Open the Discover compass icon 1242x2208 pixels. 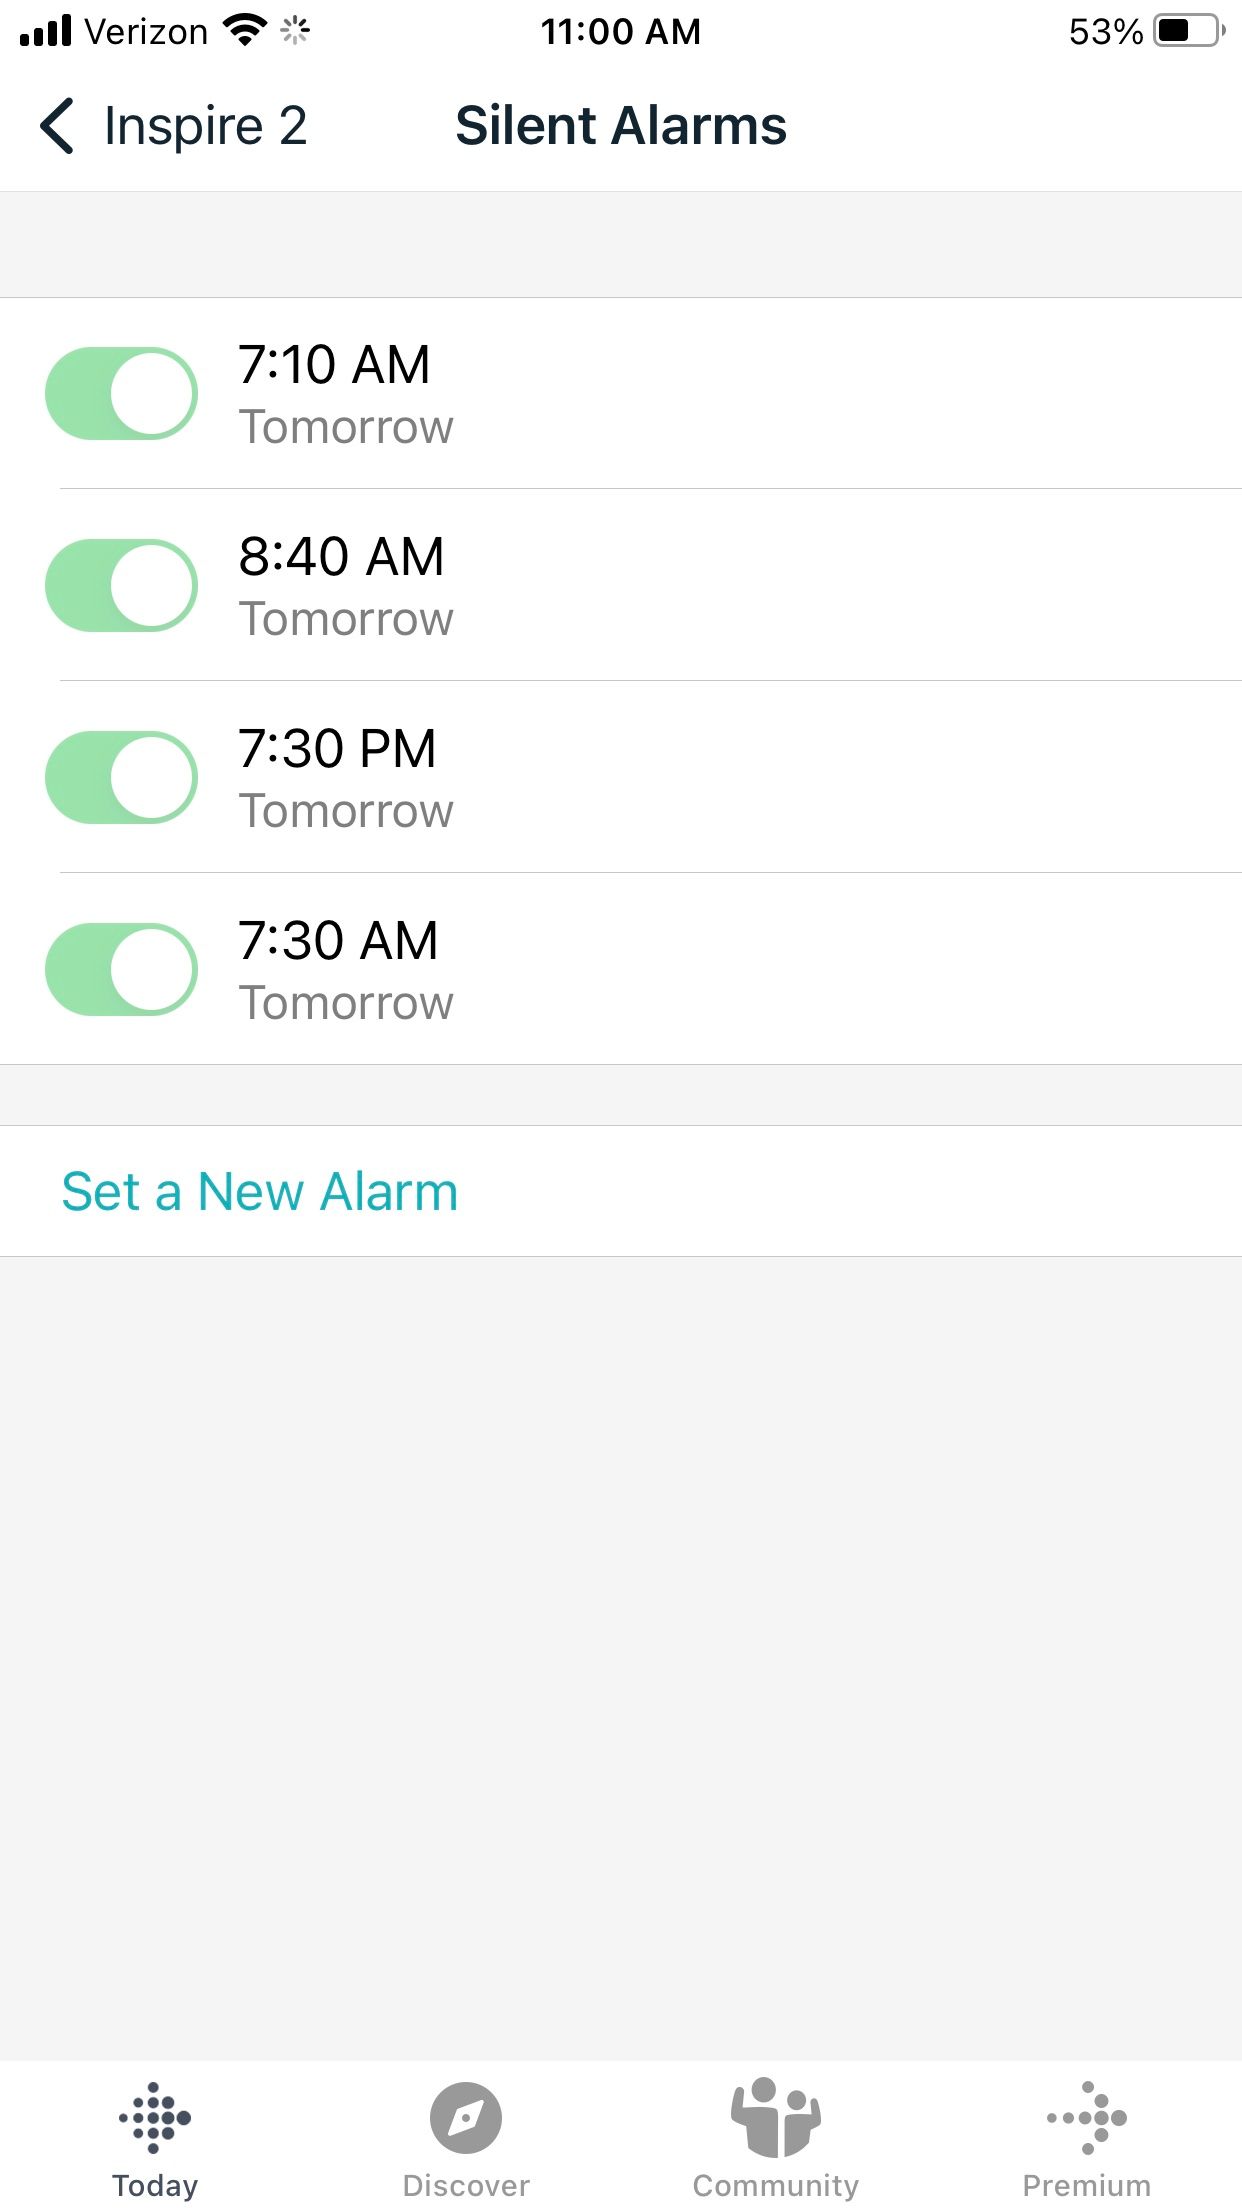(466, 2117)
